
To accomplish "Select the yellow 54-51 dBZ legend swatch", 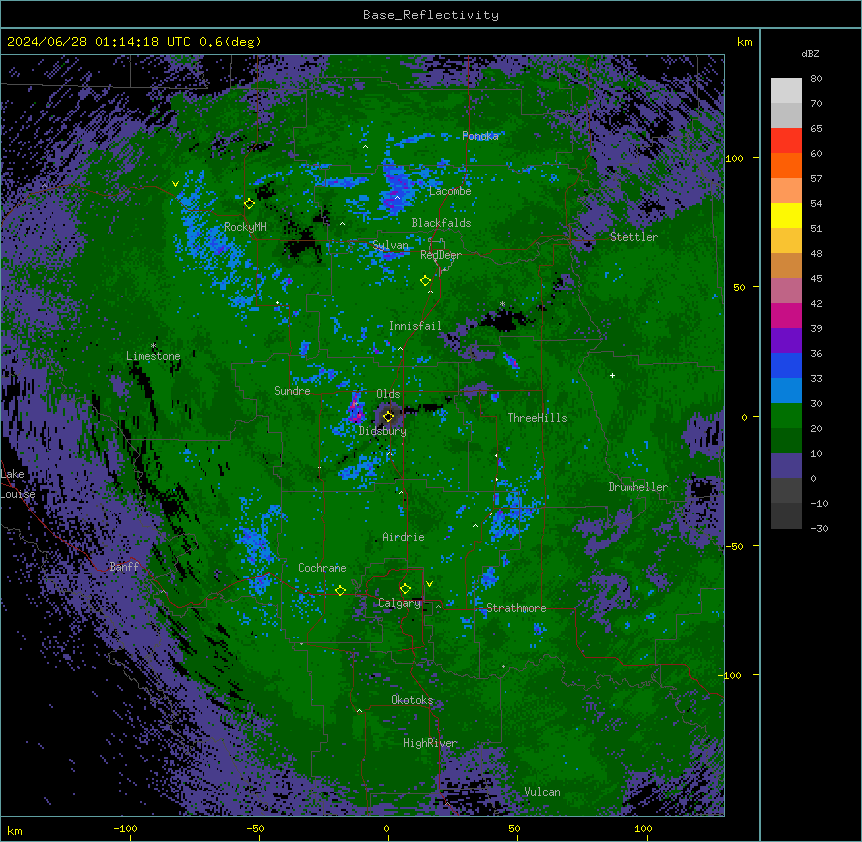I will click(x=786, y=215).
